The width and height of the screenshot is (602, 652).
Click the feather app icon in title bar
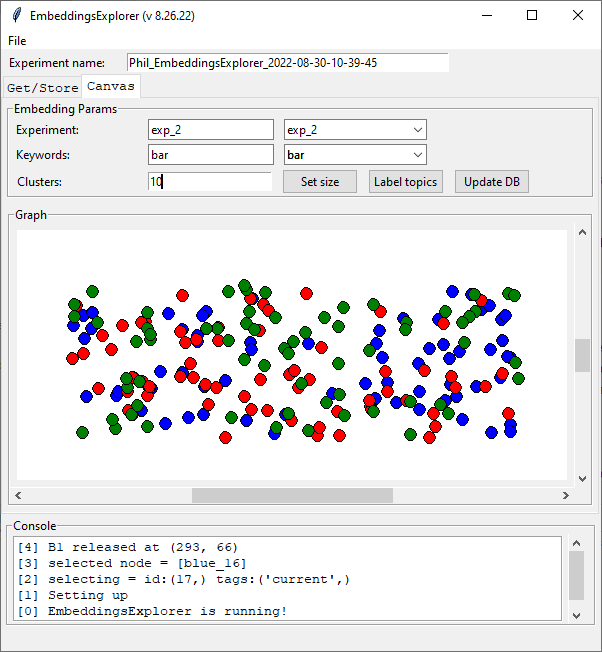pos(17,16)
